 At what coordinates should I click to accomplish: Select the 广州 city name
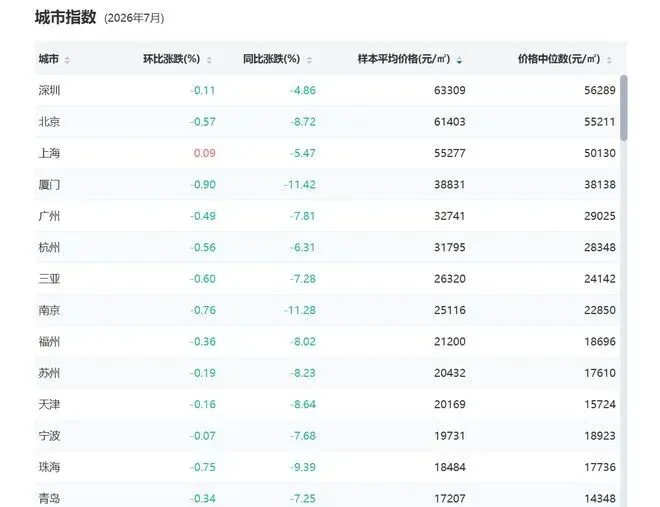pyautogui.click(x=49, y=216)
